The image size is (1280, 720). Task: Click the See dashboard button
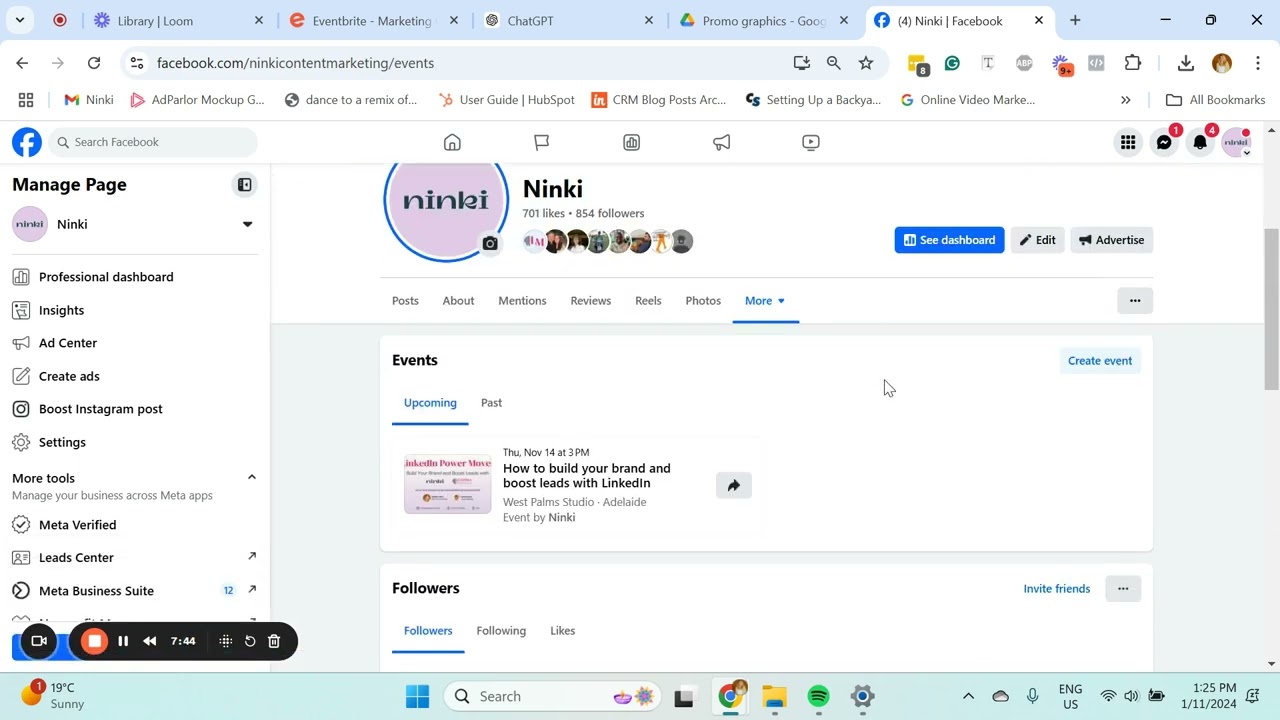click(949, 240)
